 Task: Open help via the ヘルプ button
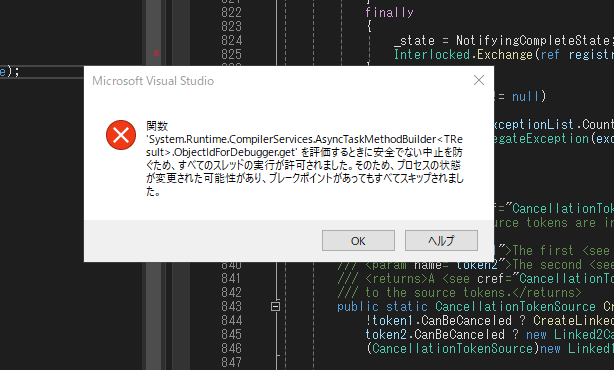click(441, 240)
